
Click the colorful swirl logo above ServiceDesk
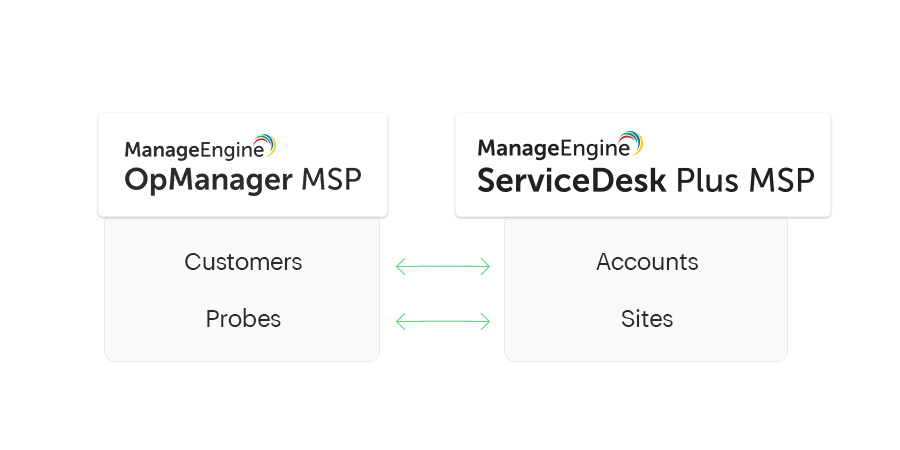(631, 143)
